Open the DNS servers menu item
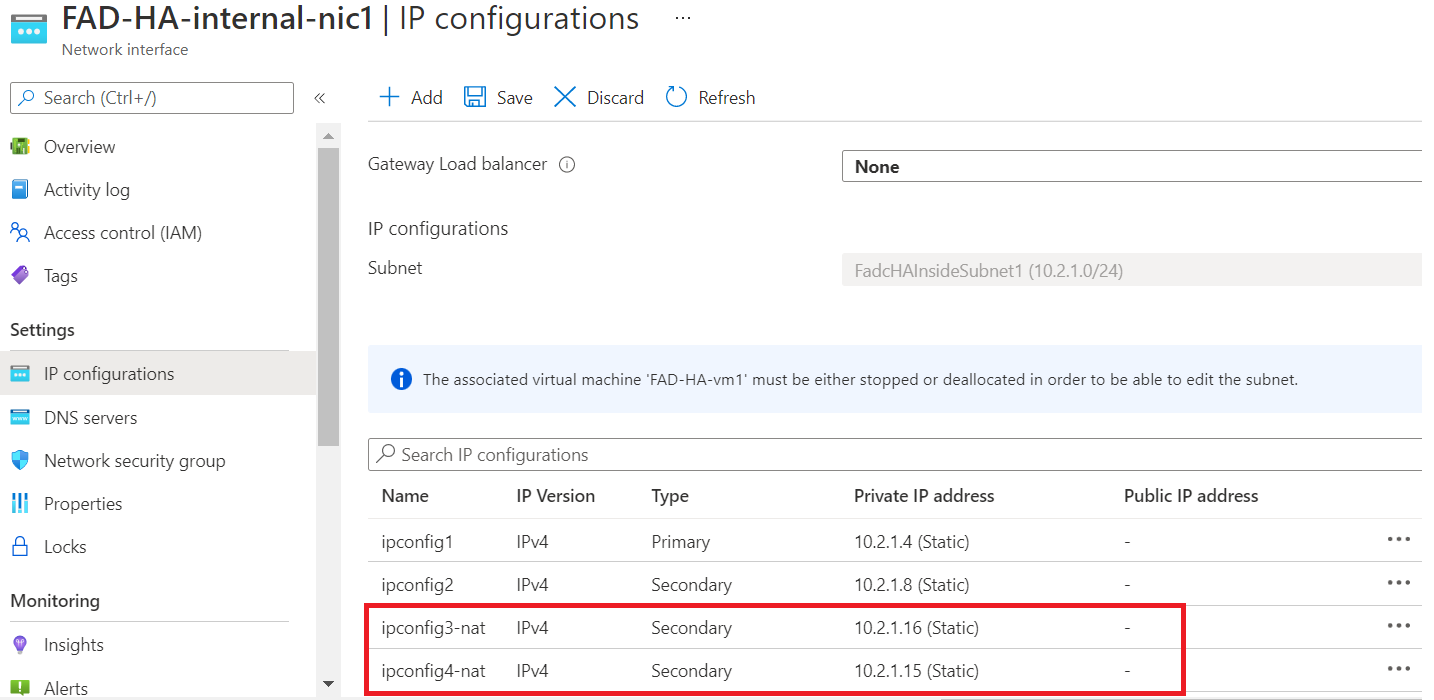The image size is (1434, 700). point(90,418)
